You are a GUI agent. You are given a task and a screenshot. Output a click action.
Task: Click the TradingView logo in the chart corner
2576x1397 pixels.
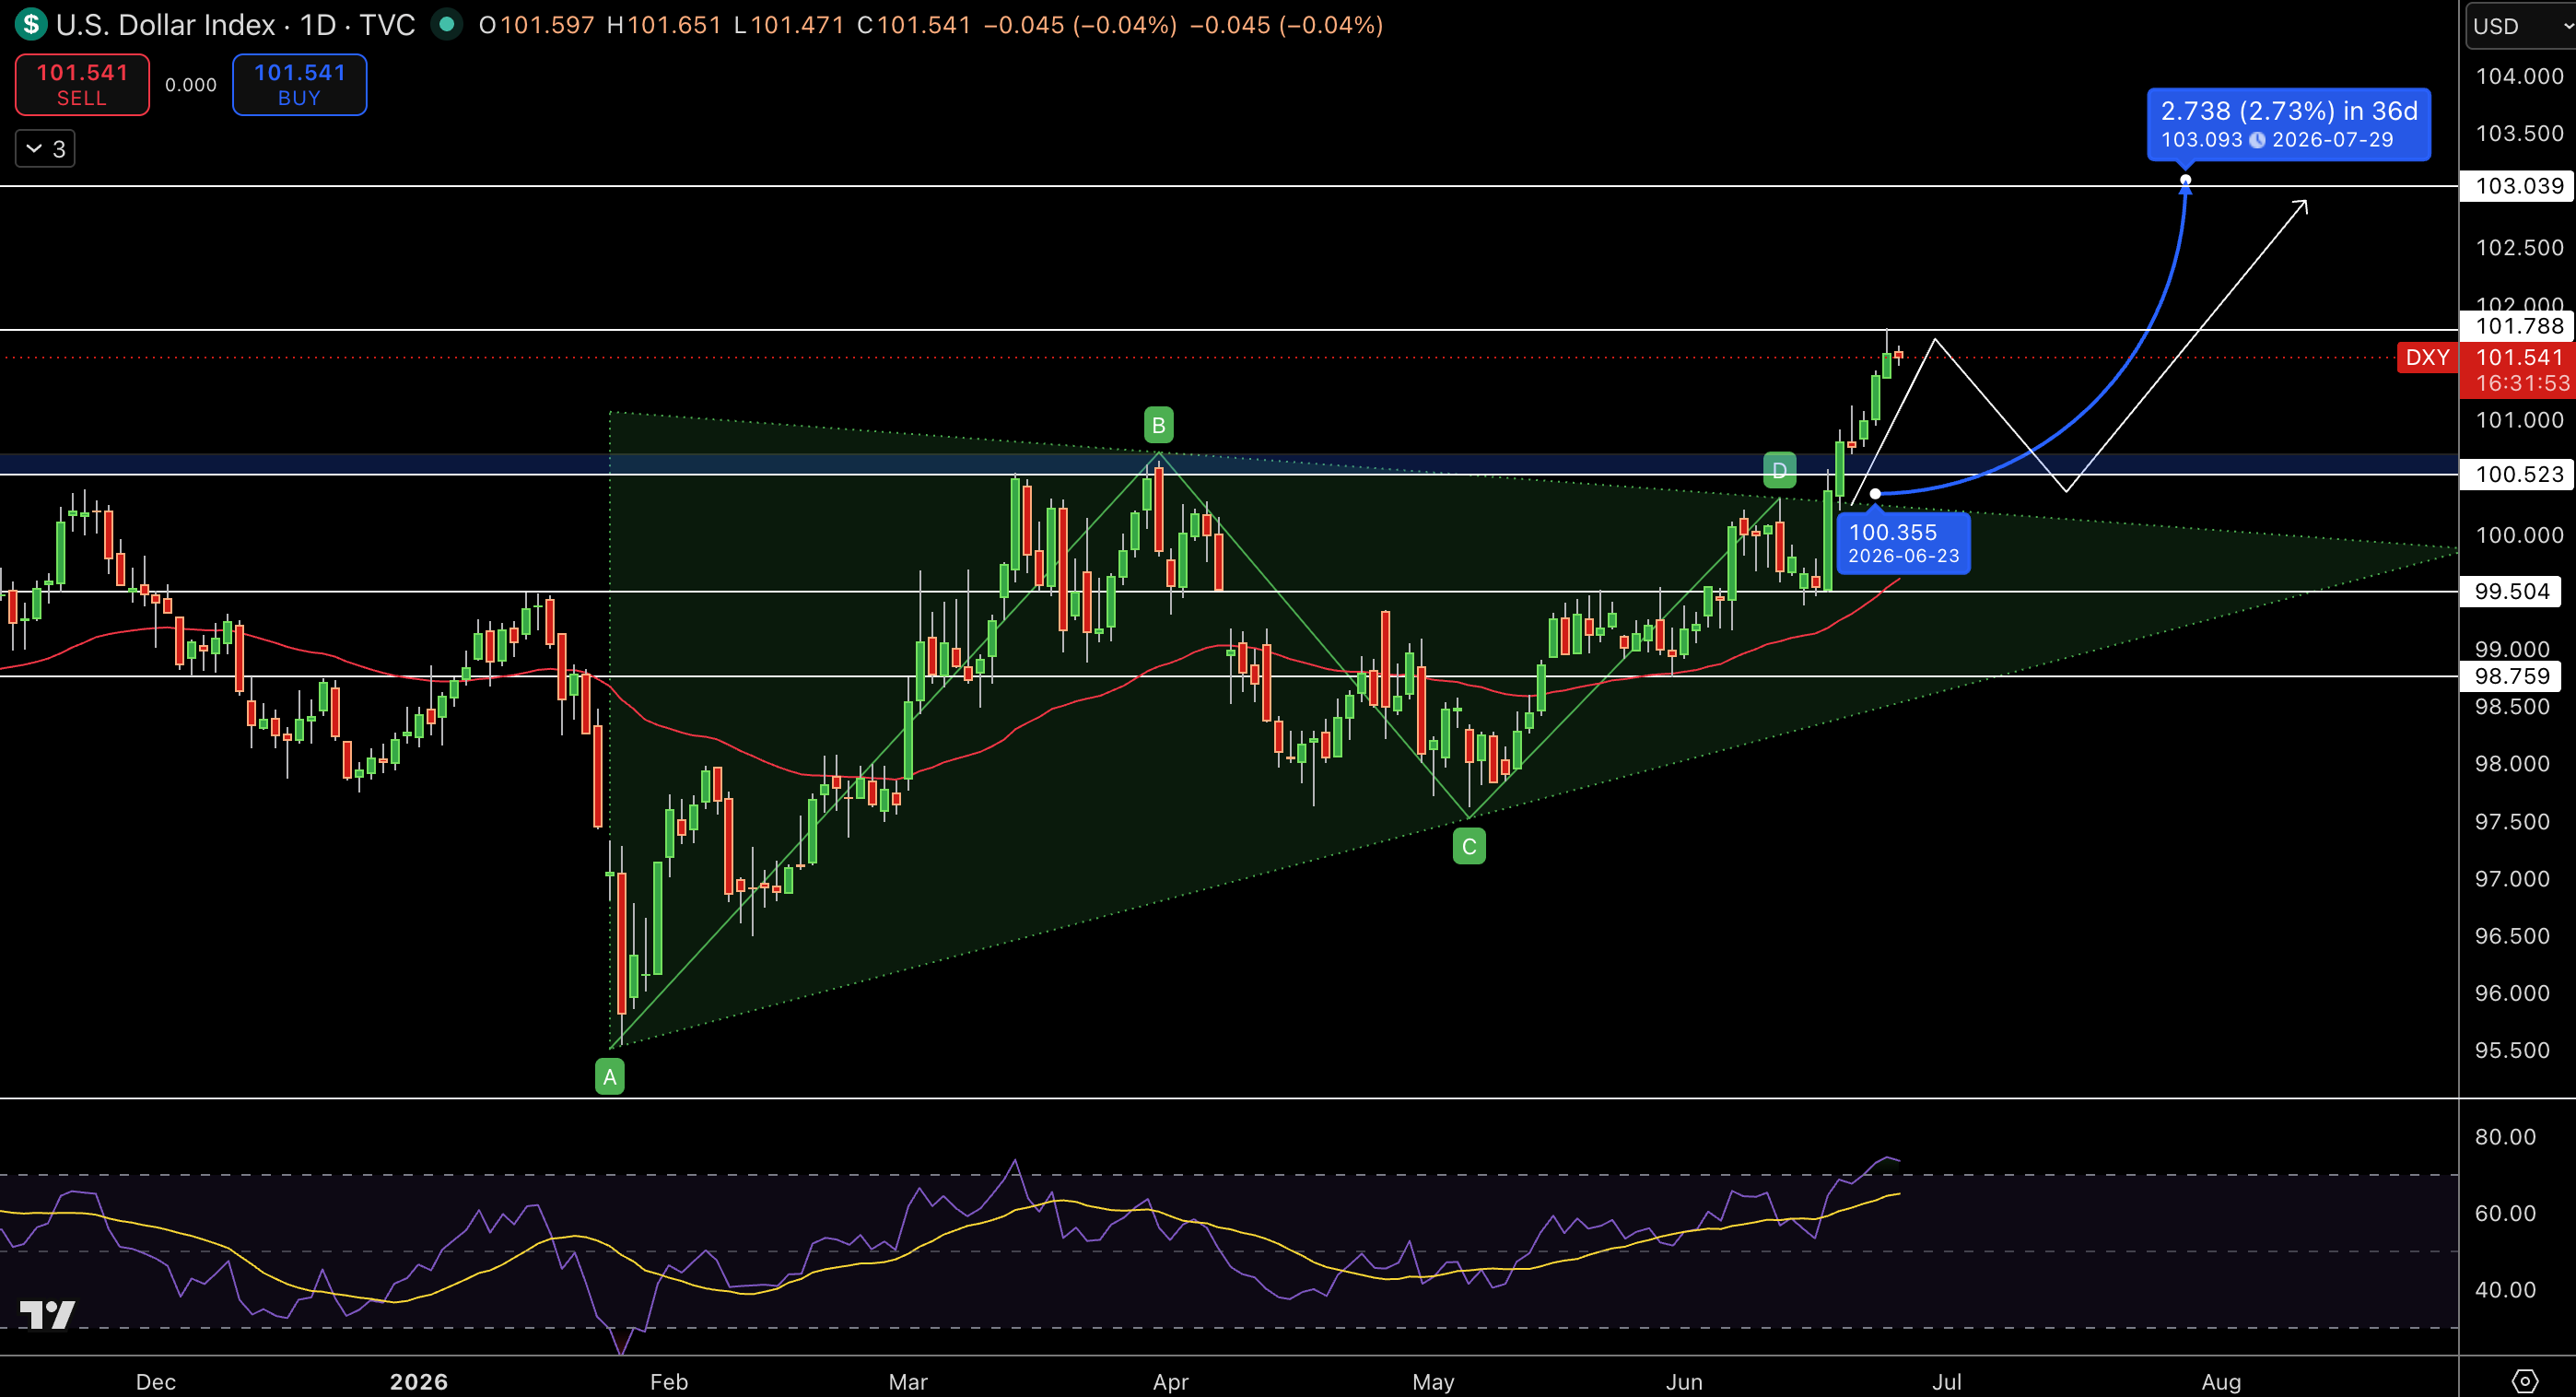coord(47,1314)
